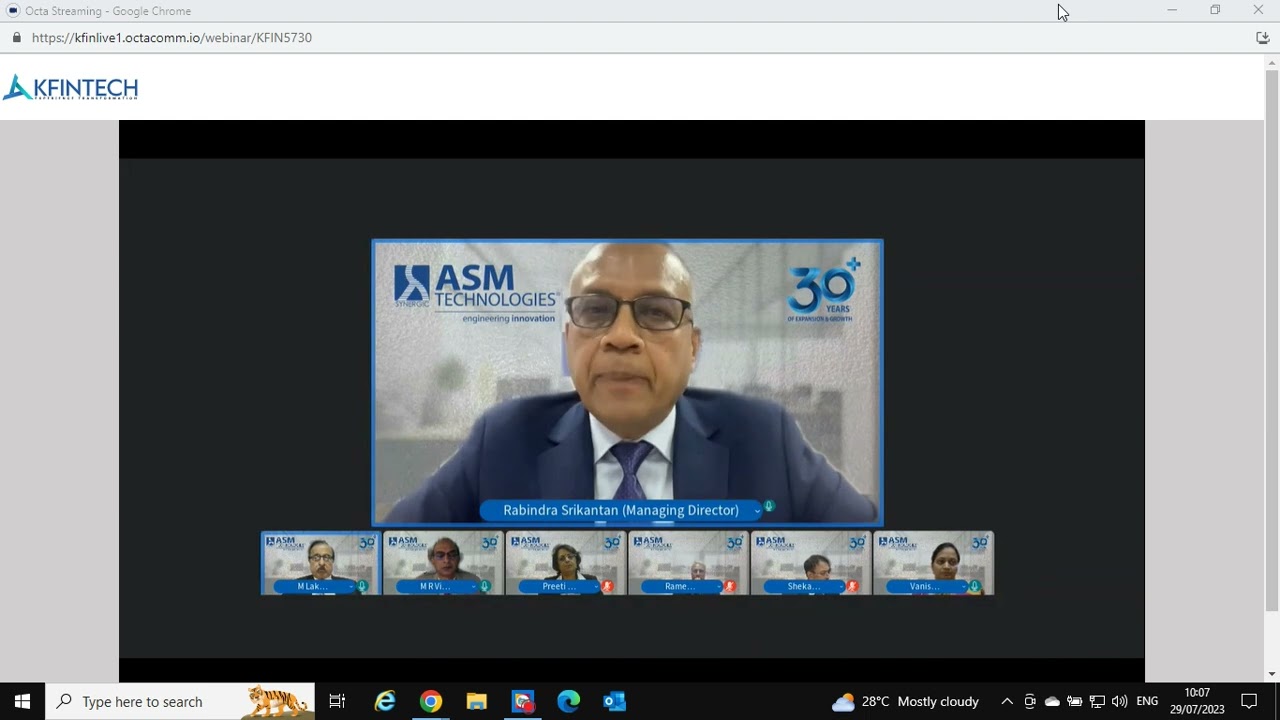Click the M Lak... name label
This screenshot has height=720, width=1280.
tap(312, 587)
